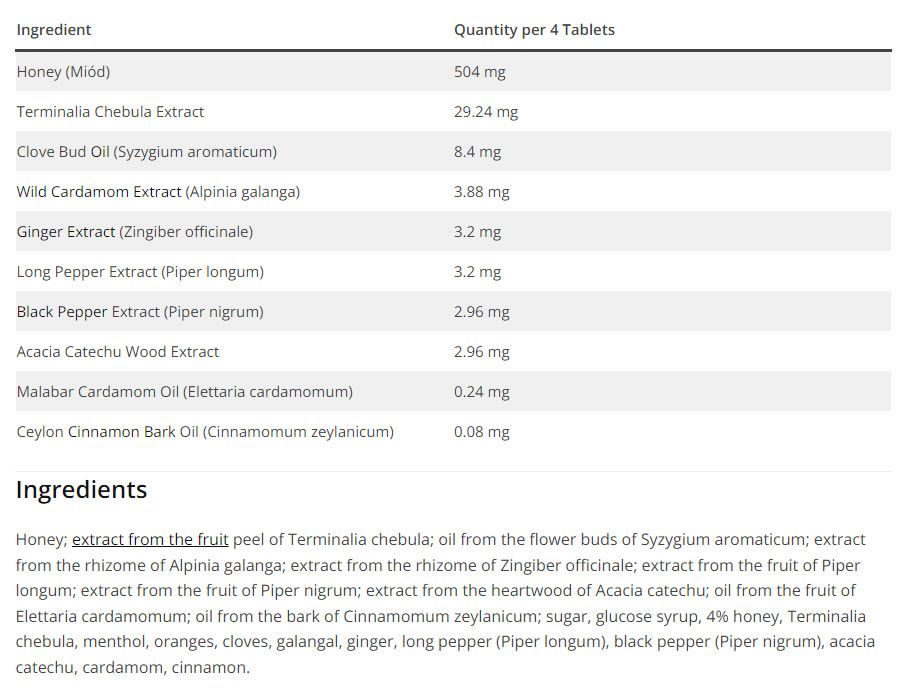Viewport: 910px width, 695px height.
Task: Click the 8.4 mg quantity value
Action: point(478,152)
